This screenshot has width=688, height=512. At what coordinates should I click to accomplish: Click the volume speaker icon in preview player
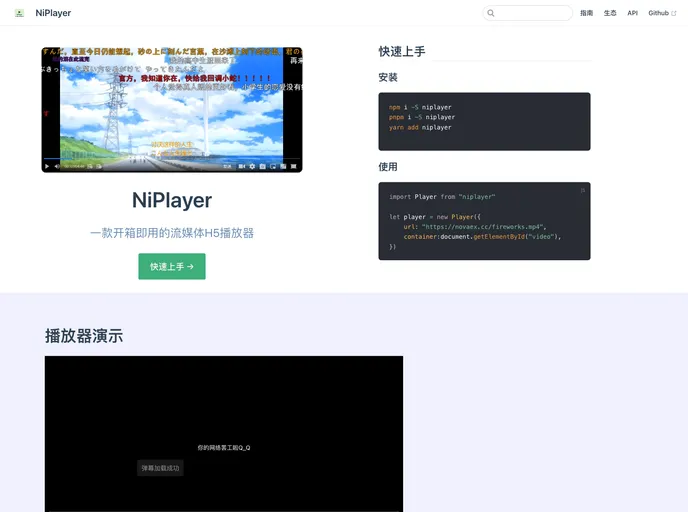57,166
